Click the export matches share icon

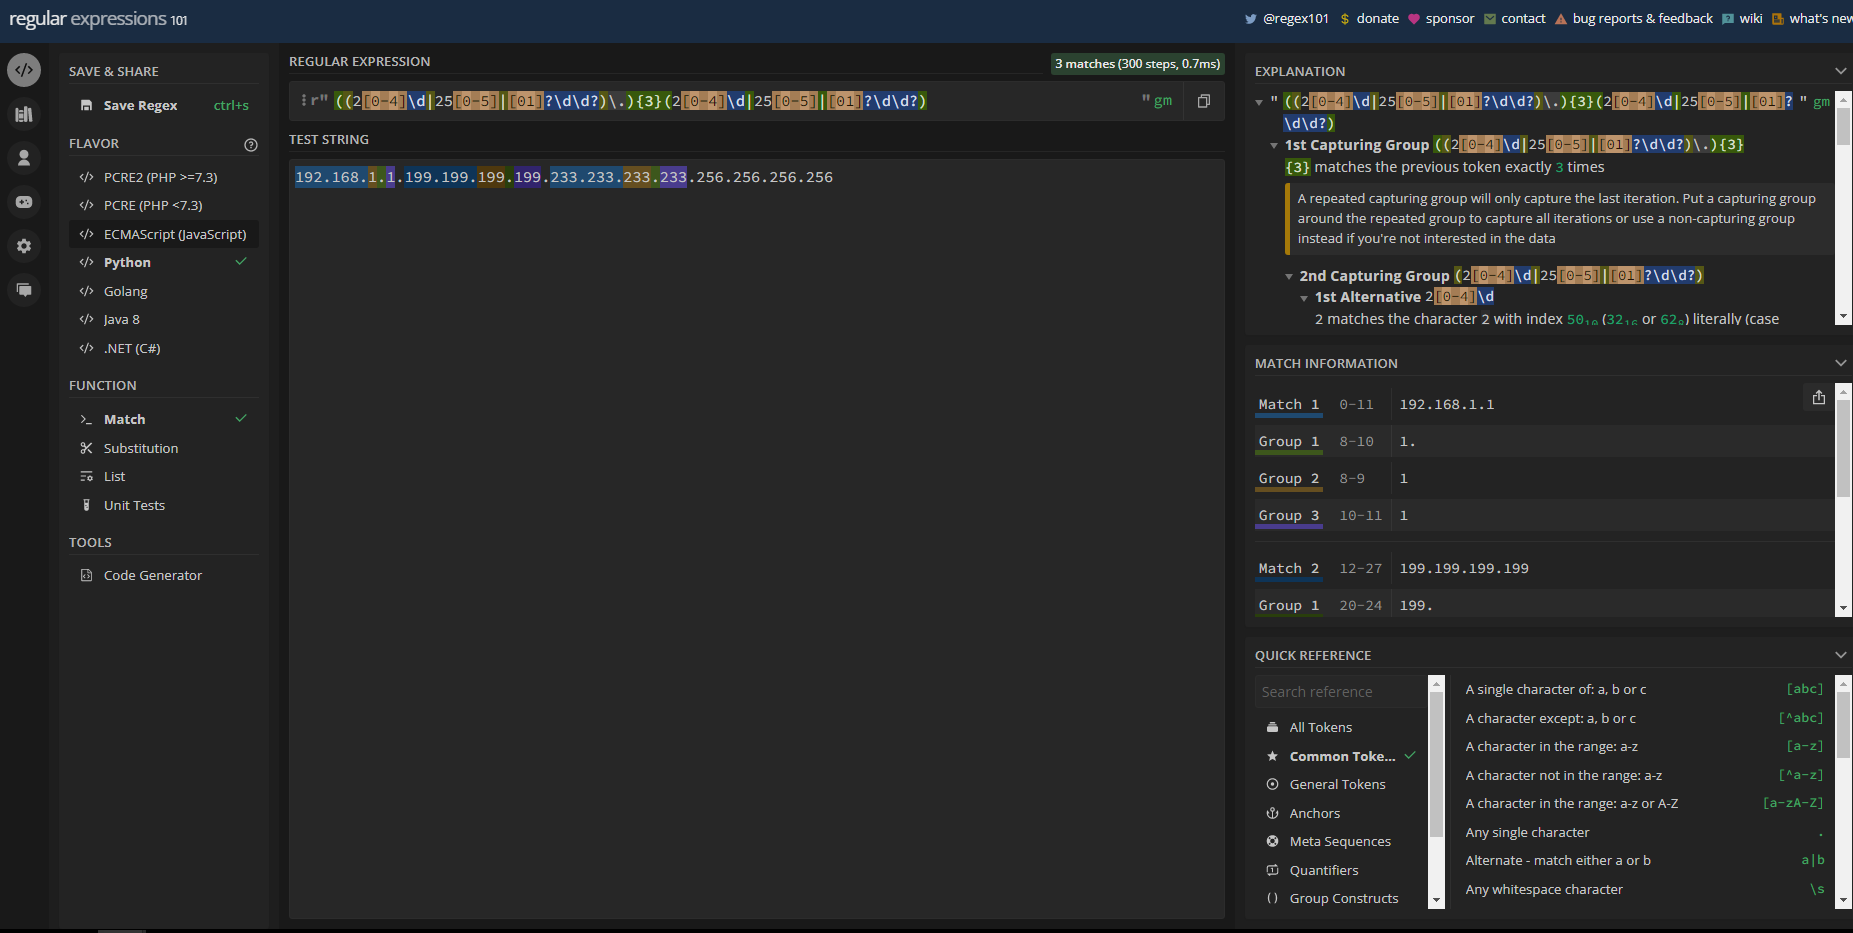[x=1819, y=397]
